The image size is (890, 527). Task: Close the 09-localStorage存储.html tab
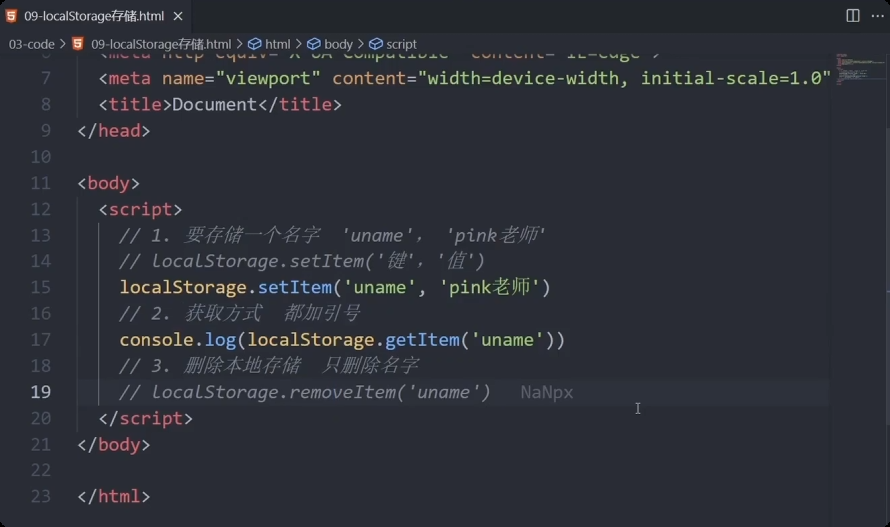pos(178,16)
